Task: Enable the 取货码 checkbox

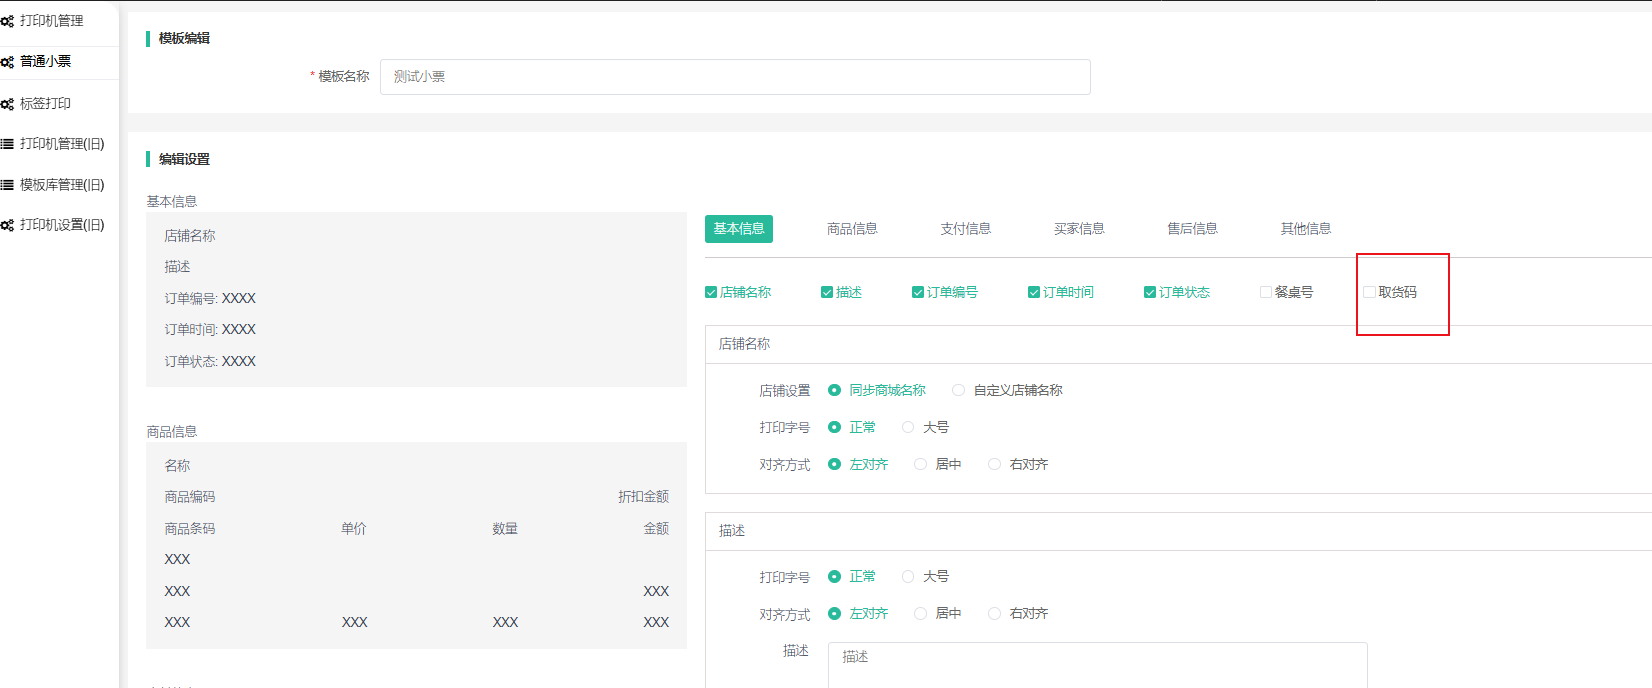Action: click(1369, 292)
